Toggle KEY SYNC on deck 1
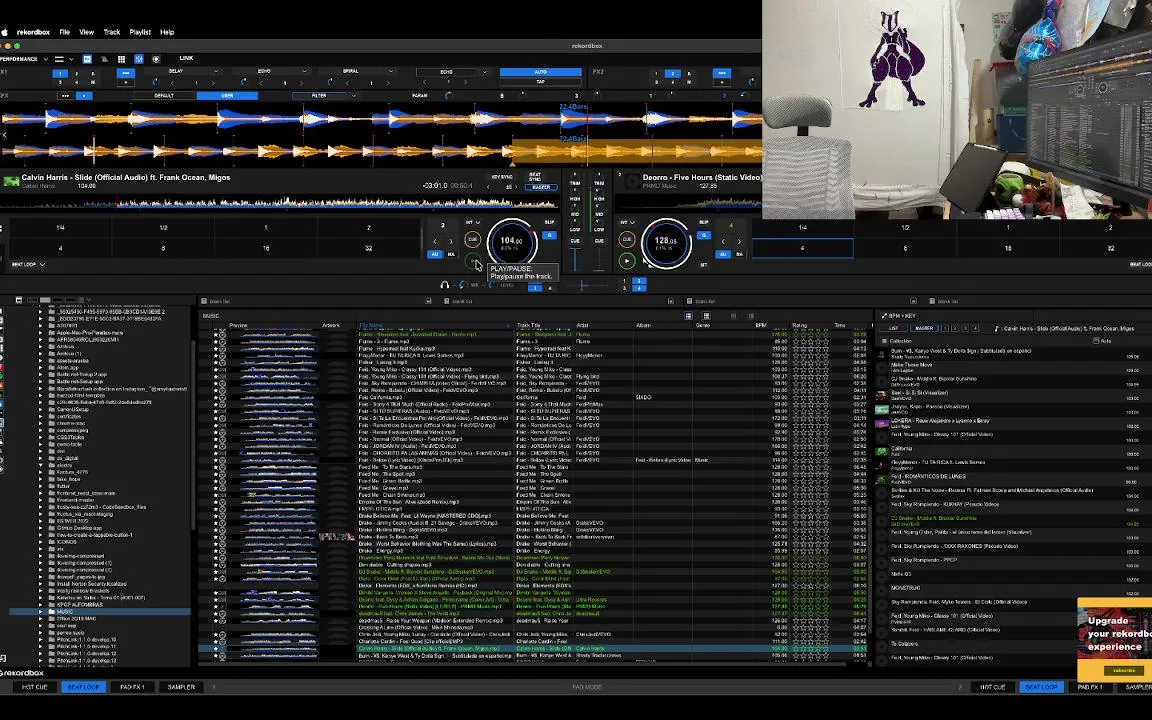Image resolution: width=1152 pixels, height=720 pixels. [x=503, y=177]
